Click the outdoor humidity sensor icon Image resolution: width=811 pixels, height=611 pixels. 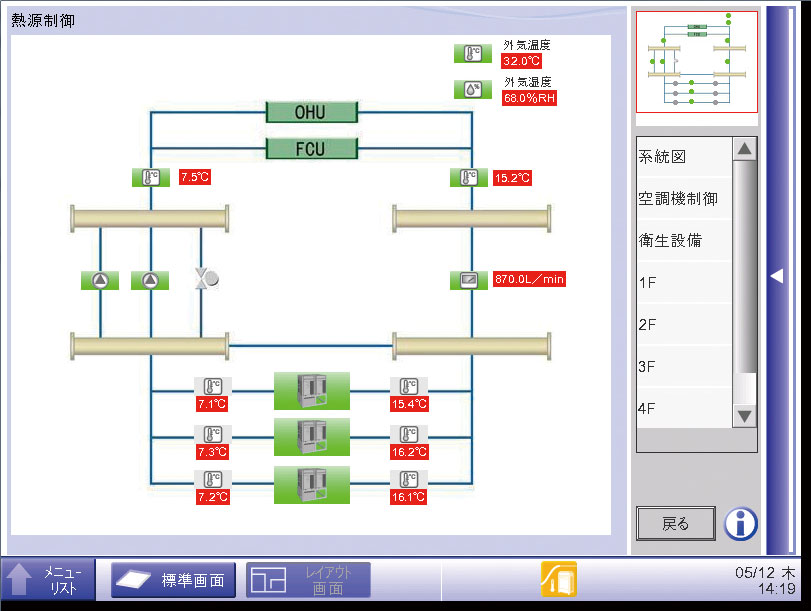click(x=473, y=90)
